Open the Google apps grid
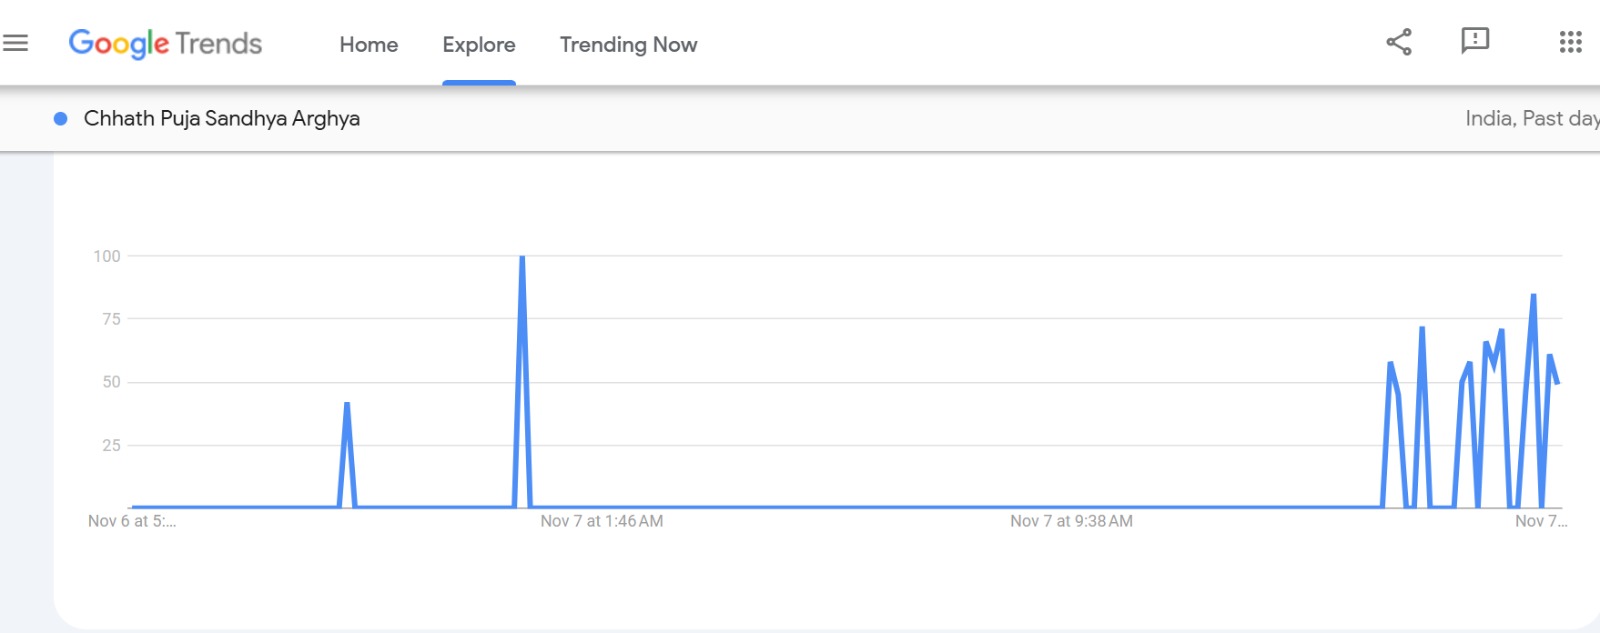 pos(1572,42)
